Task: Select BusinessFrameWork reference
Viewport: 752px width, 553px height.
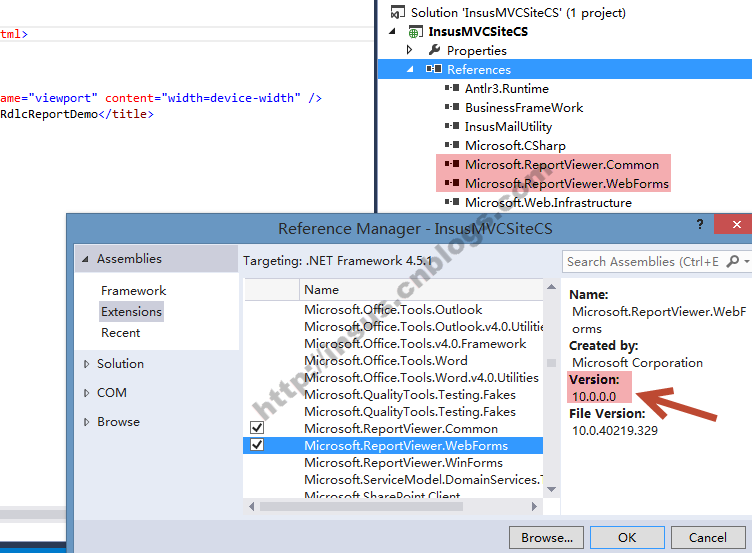Action: (524, 107)
